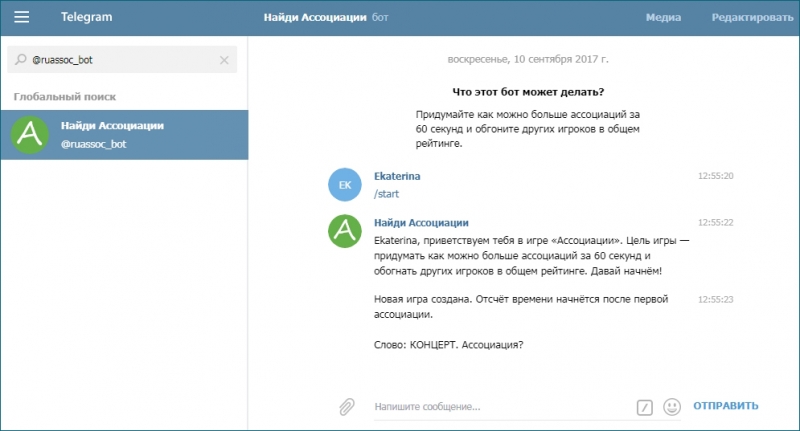
Task: Open the Медиа section
Action: (663, 17)
